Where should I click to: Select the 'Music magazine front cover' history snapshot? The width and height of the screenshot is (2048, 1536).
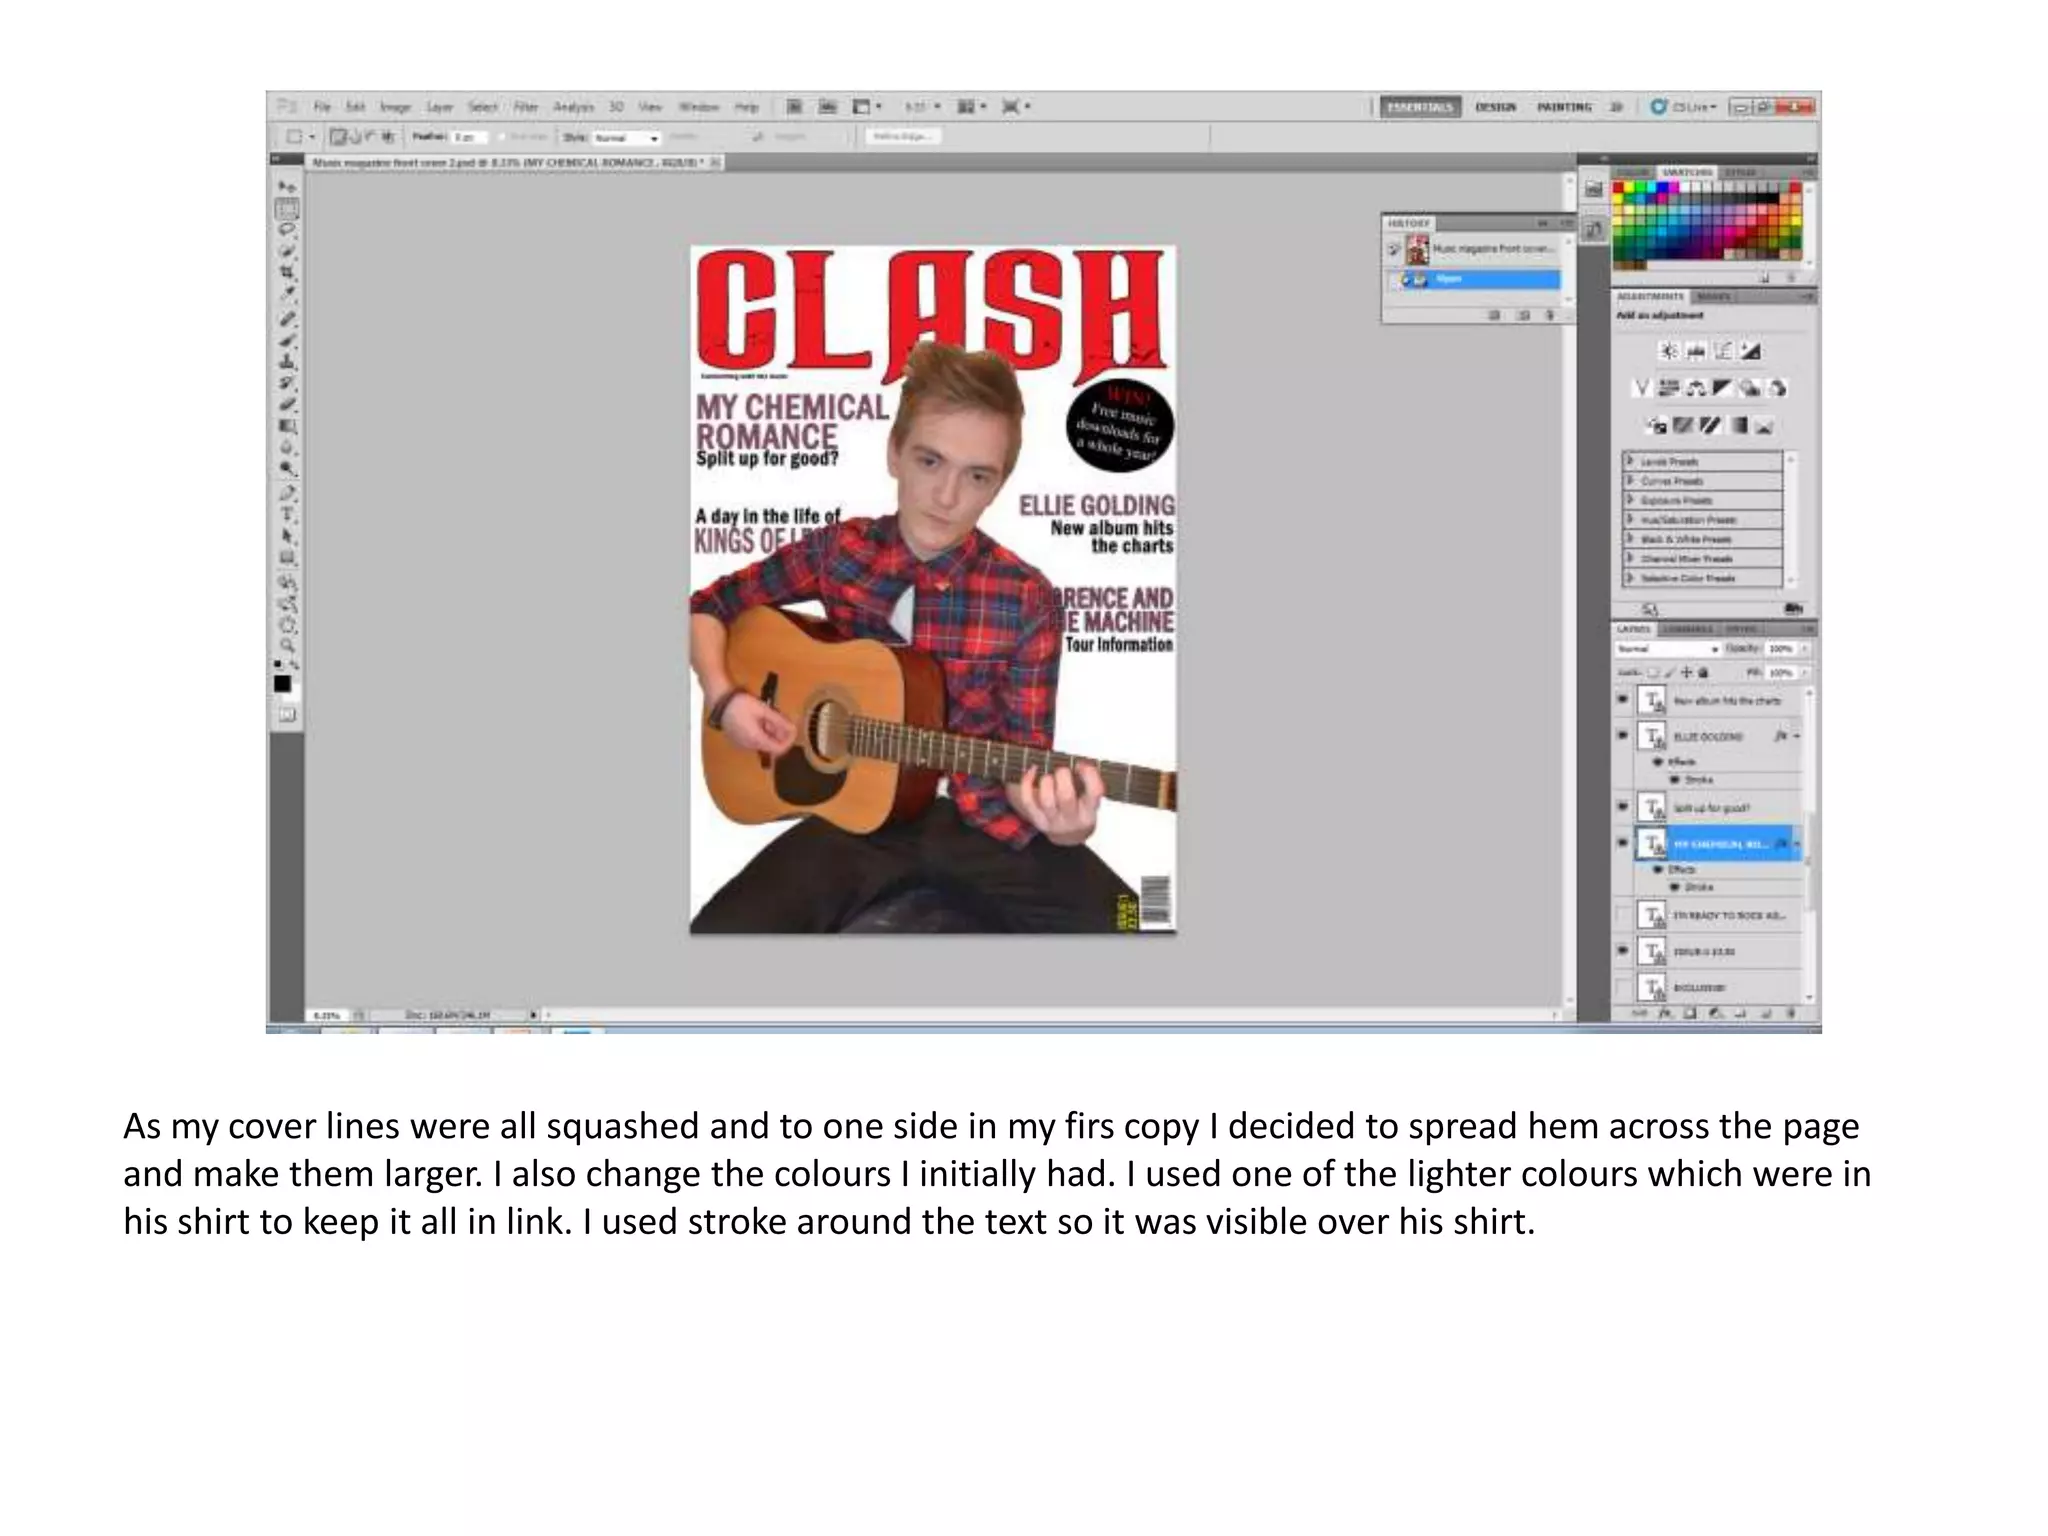coord(1481,248)
